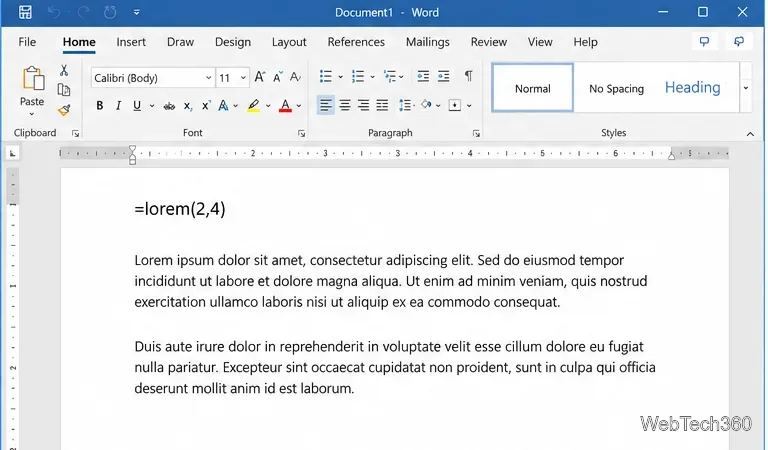Click the Redo arrow icon
This screenshot has height=450, width=768.
click(x=84, y=12)
